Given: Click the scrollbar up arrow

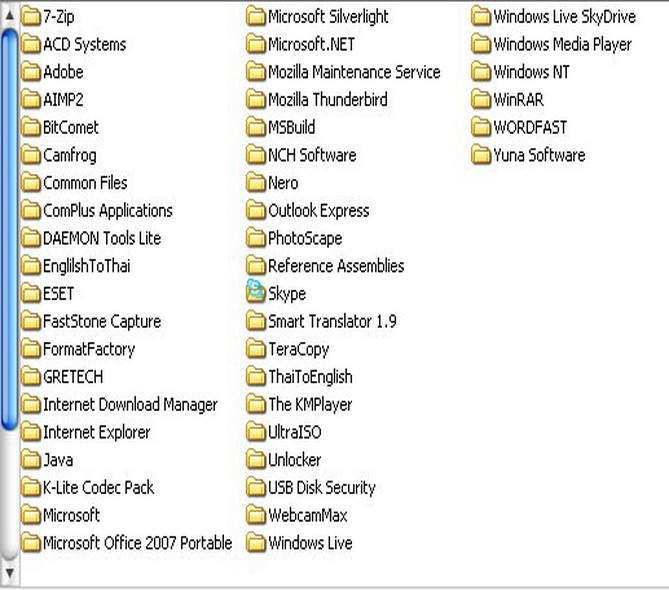Looking at the screenshot, I should point(9,15).
